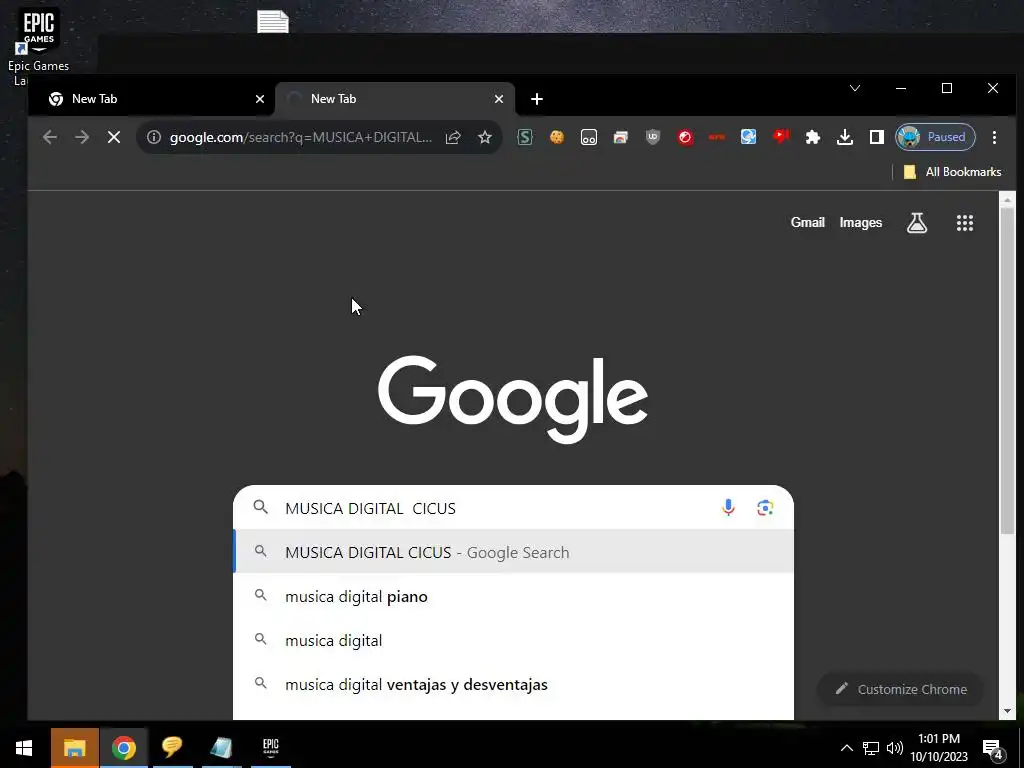Select 'musica digital ventajas y desventajas' suggestion
1024x768 pixels.
(x=513, y=684)
